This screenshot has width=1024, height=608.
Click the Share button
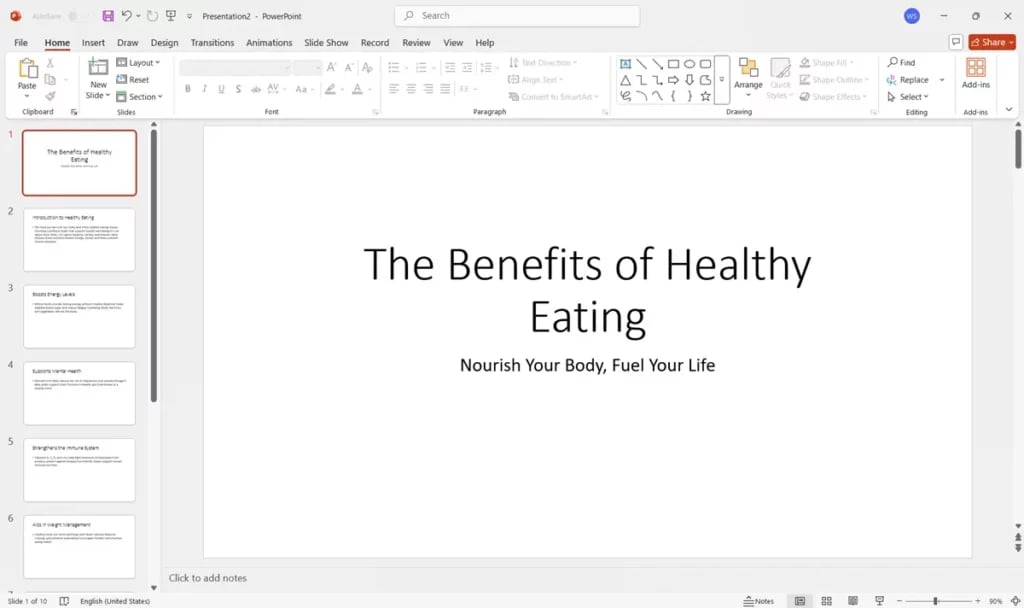point(991,42)
